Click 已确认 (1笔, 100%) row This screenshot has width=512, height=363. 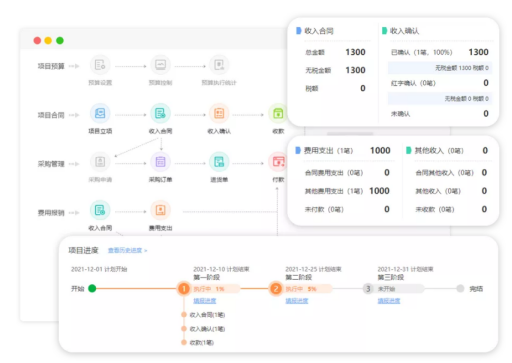[440, 52]
